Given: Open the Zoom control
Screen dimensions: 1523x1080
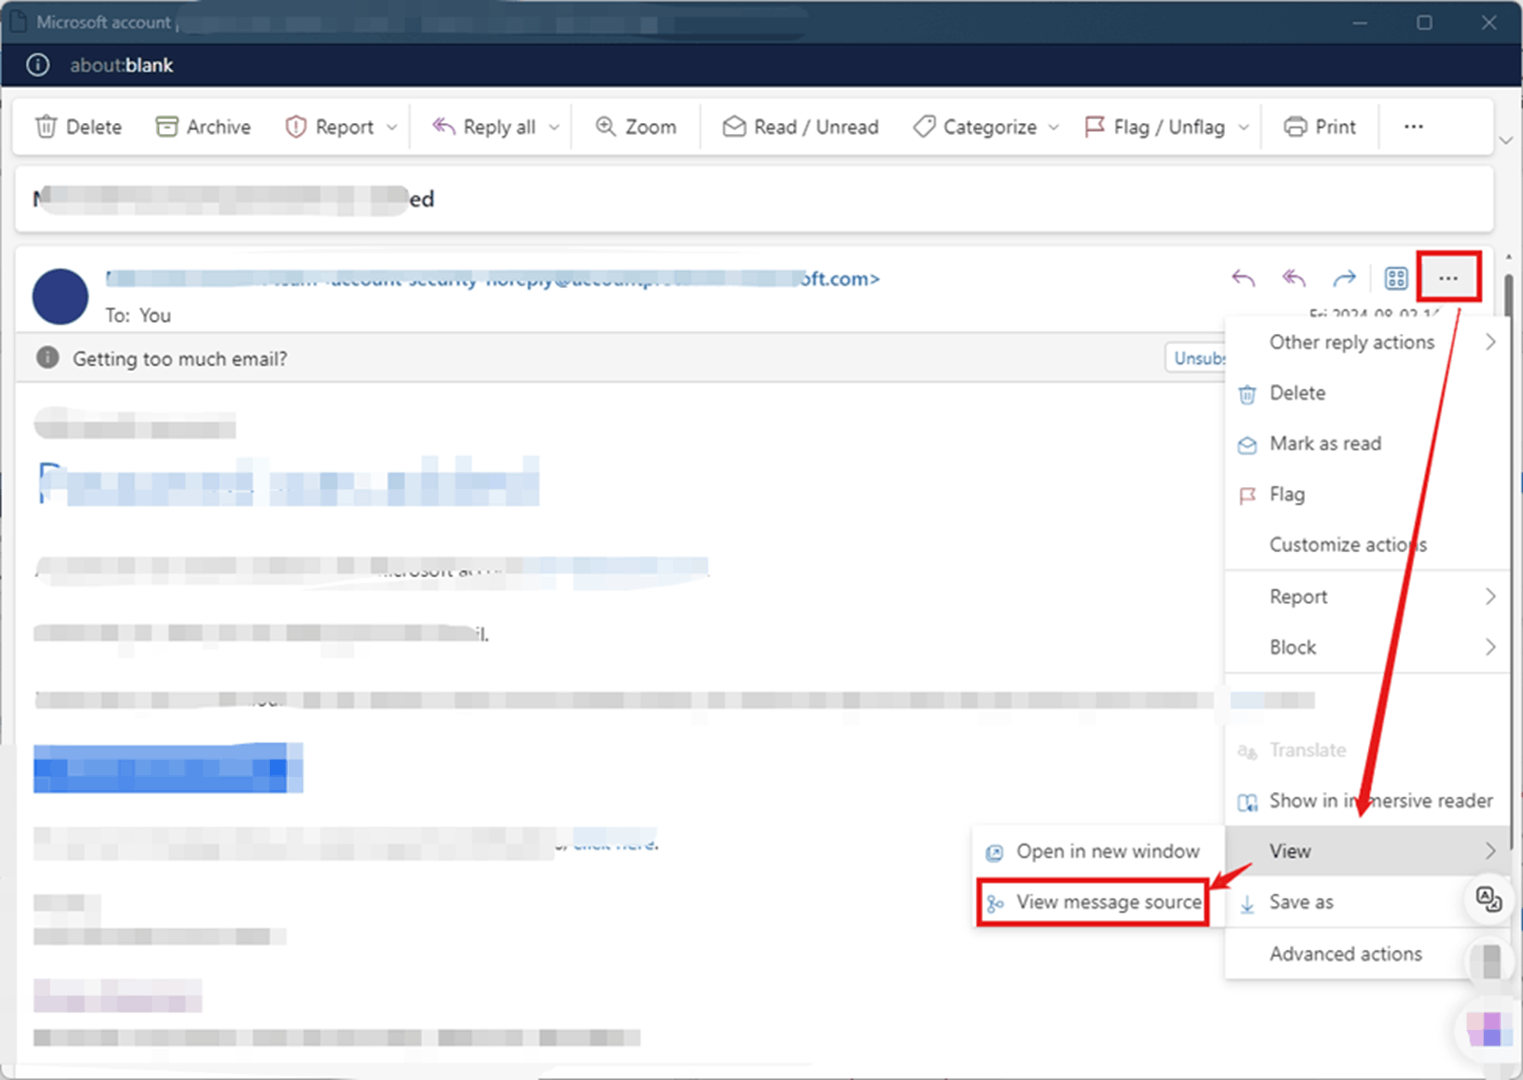Looking at the screenshot, I should [x=636, y=127].
